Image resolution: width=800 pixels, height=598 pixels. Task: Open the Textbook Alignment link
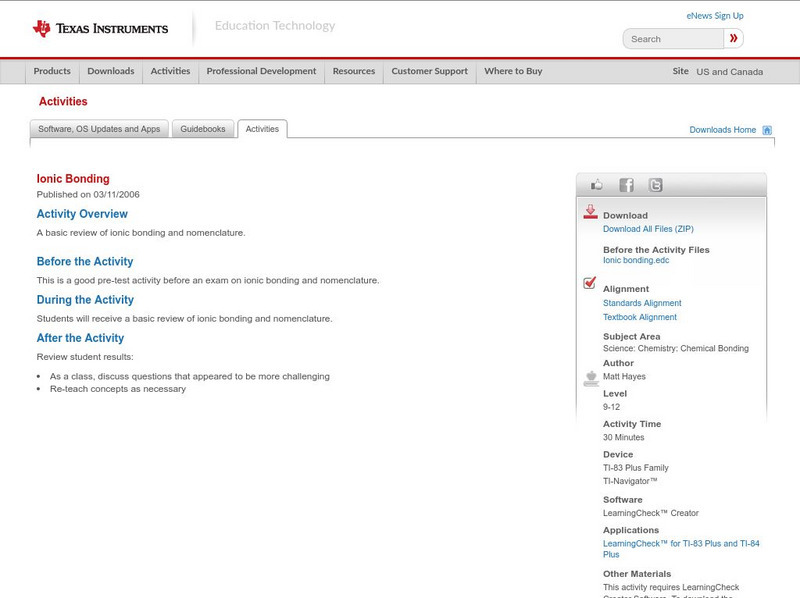click(640, 317)
